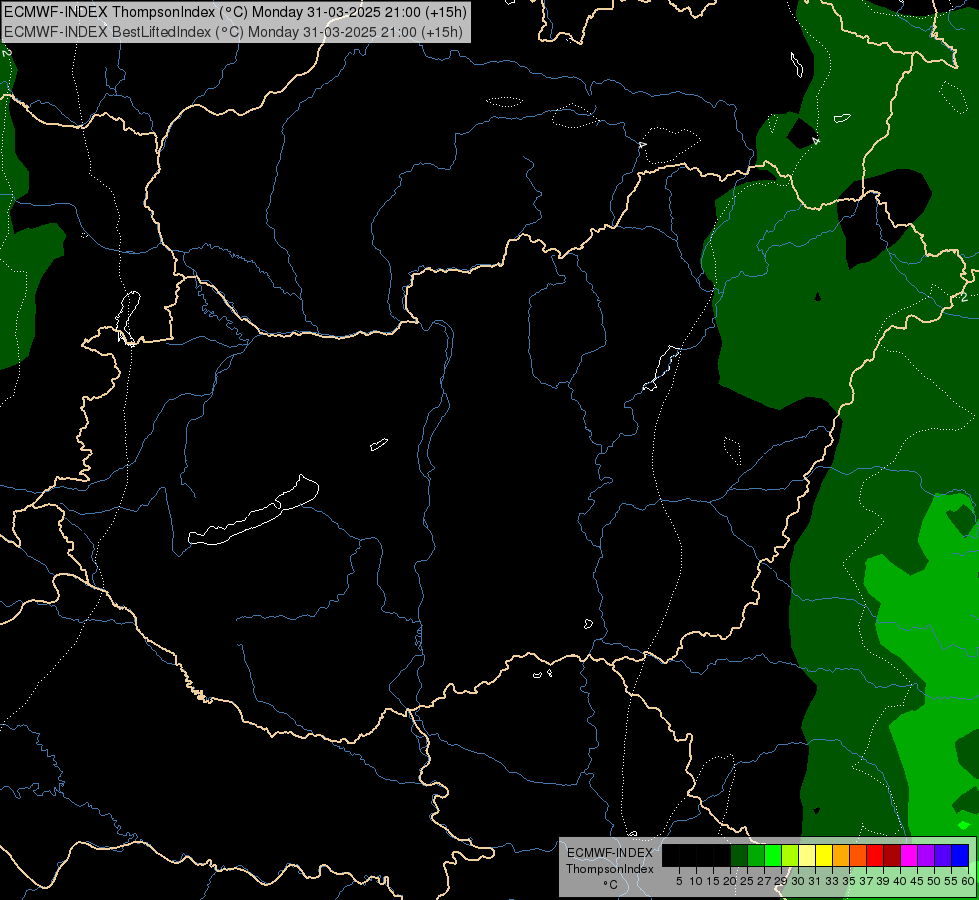Click the BestLiftedIndex title line
Image resolution: width=979 pixels, height=900 pixels.
pos(234,32)
